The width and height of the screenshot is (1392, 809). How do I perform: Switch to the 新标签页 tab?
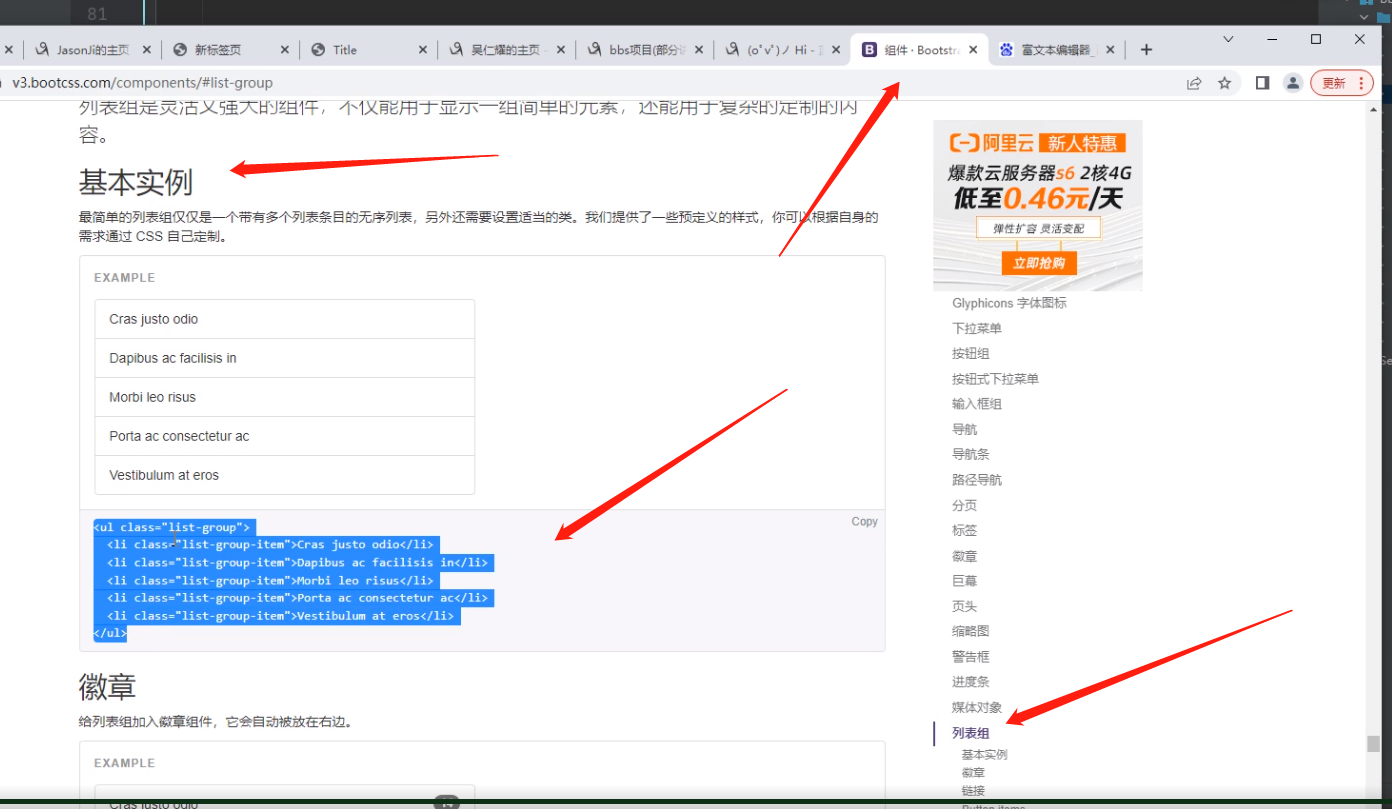click(231, 50)
